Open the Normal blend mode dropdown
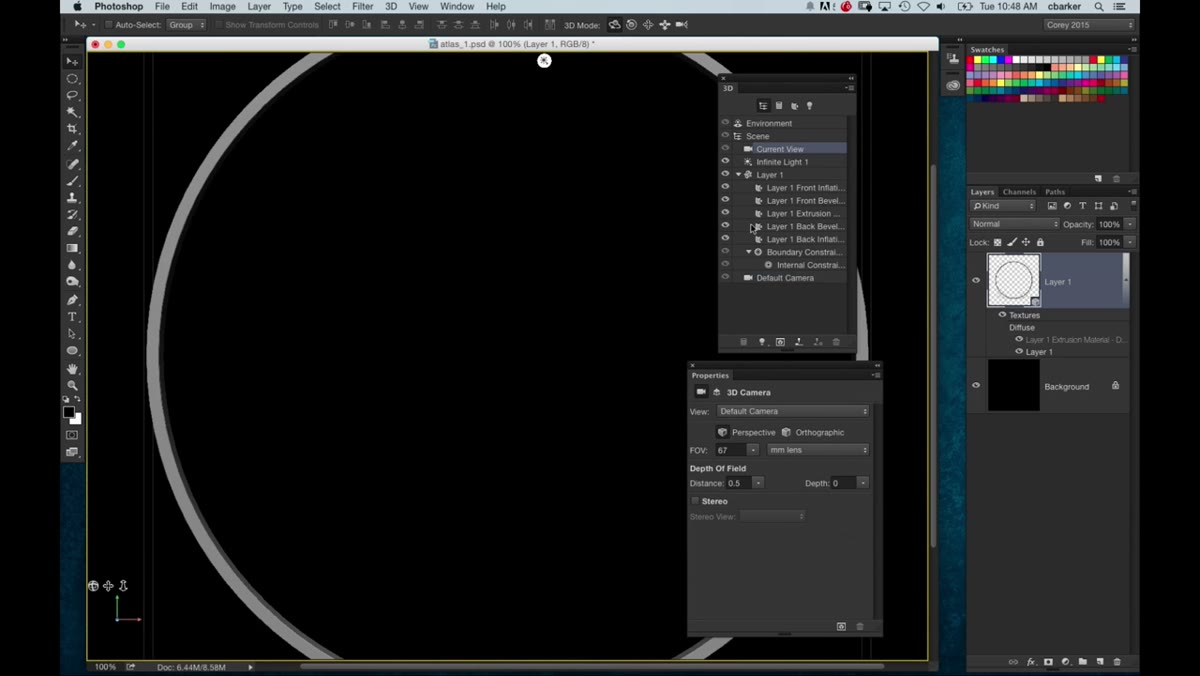1200x676 pixels. 1014,224
